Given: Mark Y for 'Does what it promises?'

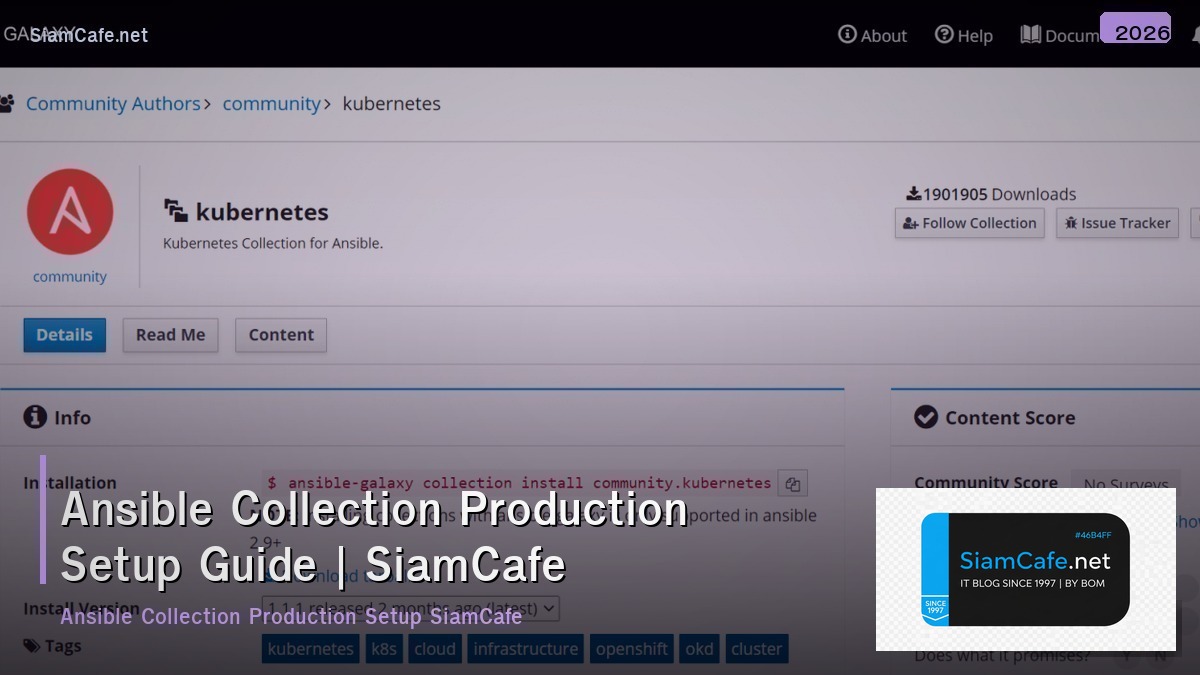Looking at the screenshot, I should [1127, 654].
